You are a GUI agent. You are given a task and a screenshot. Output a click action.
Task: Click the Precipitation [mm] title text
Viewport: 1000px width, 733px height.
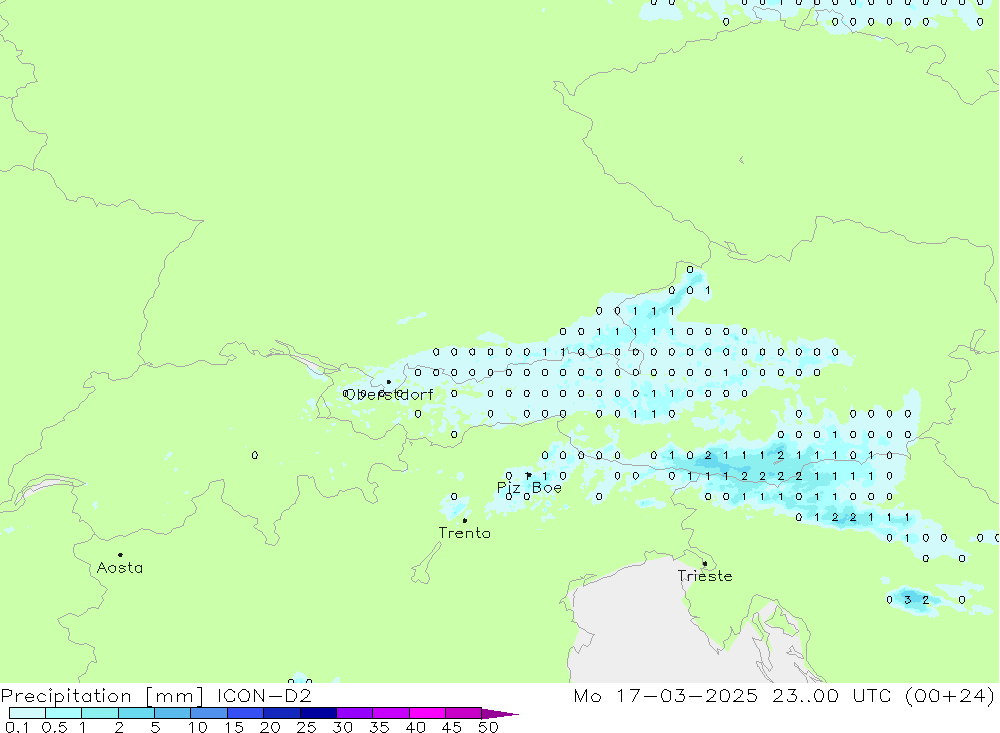[103, 696]
